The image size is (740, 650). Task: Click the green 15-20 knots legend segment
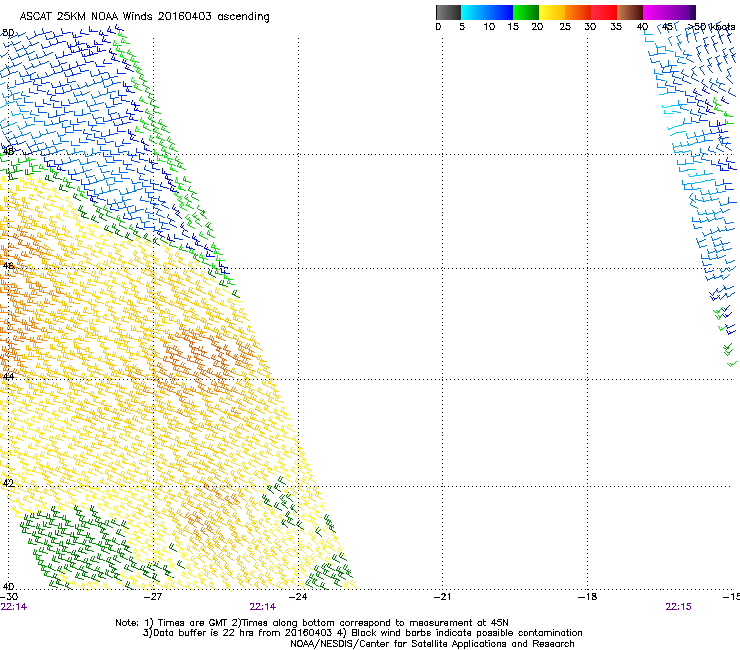tap(526, 12)
